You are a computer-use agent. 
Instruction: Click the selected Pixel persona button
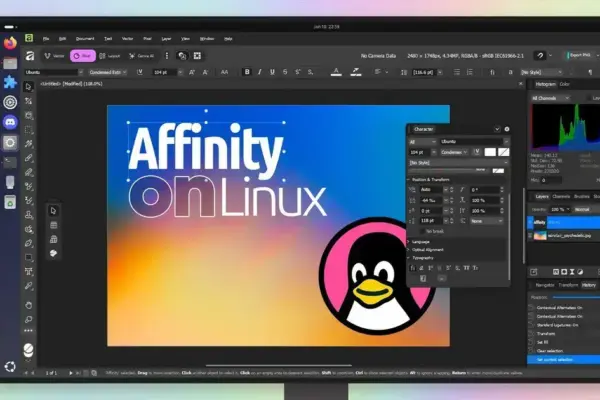coord(83,56)
